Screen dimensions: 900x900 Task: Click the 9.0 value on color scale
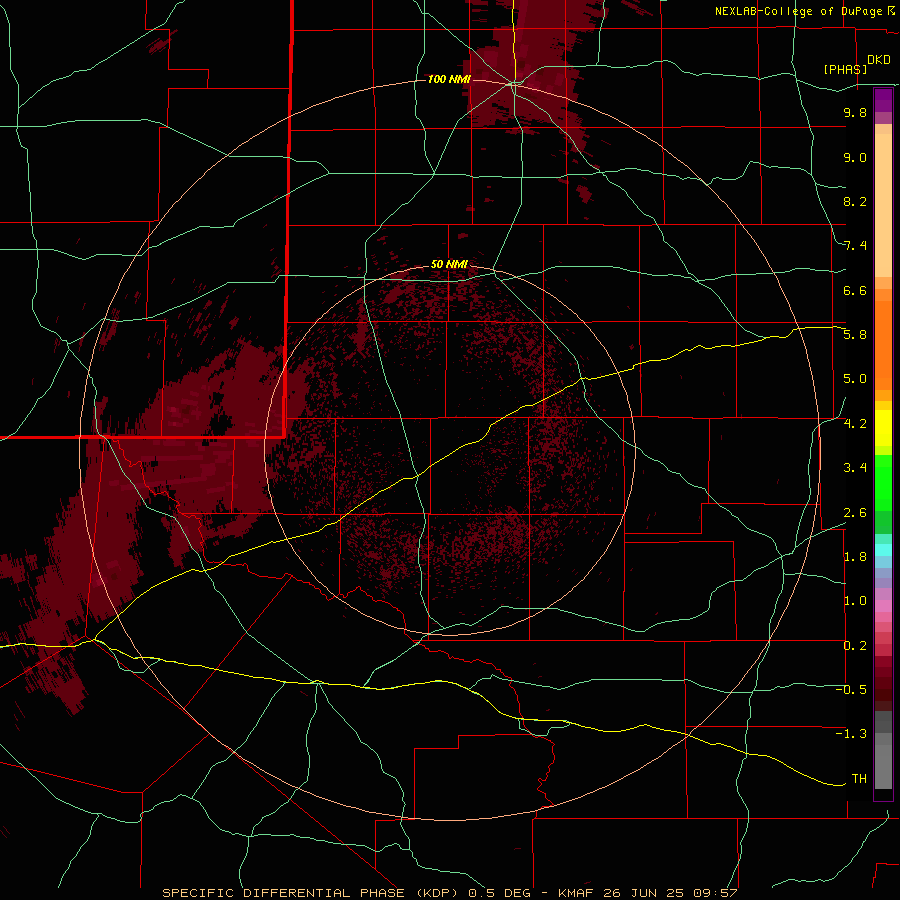click(x=855, y=157)
